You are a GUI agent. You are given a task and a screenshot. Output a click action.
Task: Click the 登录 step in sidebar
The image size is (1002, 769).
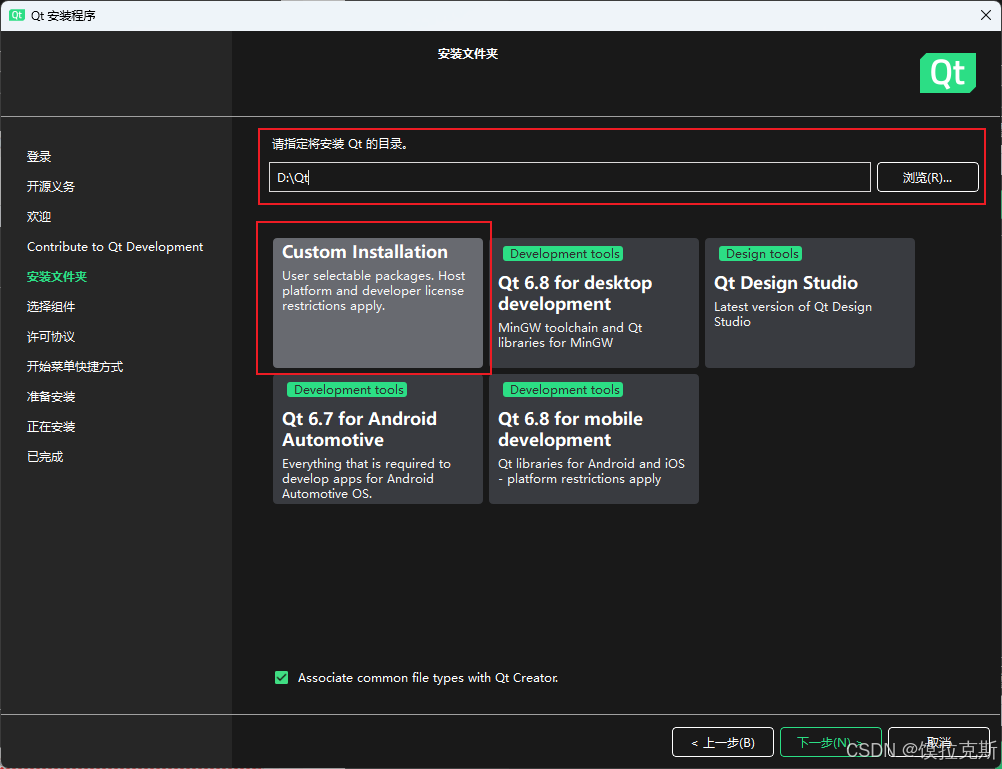[x=39, y=157]
